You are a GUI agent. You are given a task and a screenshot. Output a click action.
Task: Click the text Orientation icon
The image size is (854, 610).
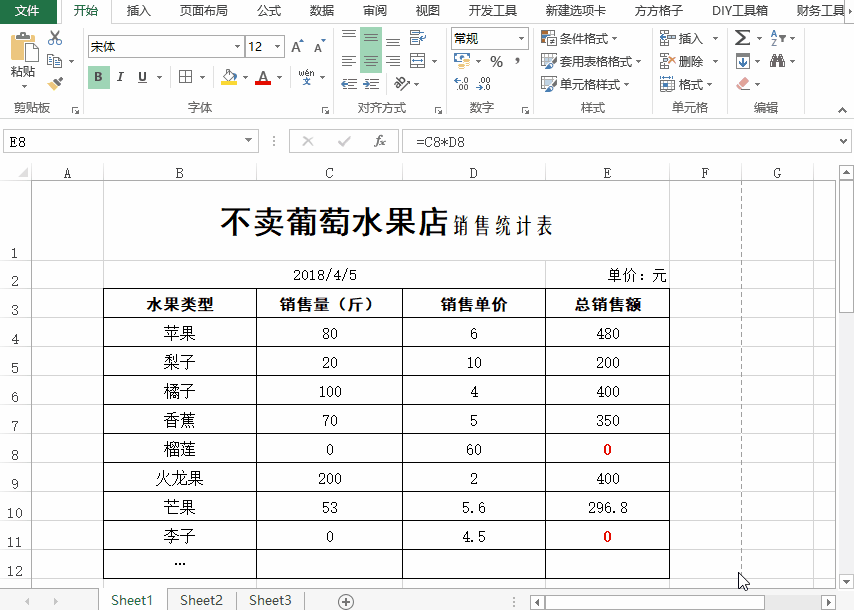click(402, 83)
